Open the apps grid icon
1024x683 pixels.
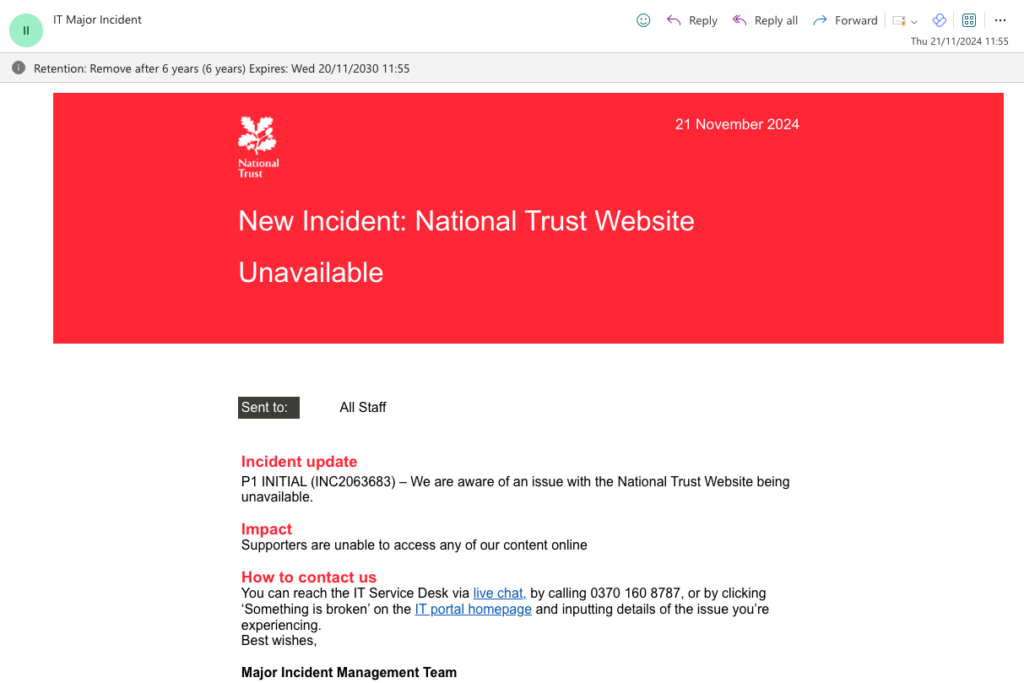click(x=969, y=20)
